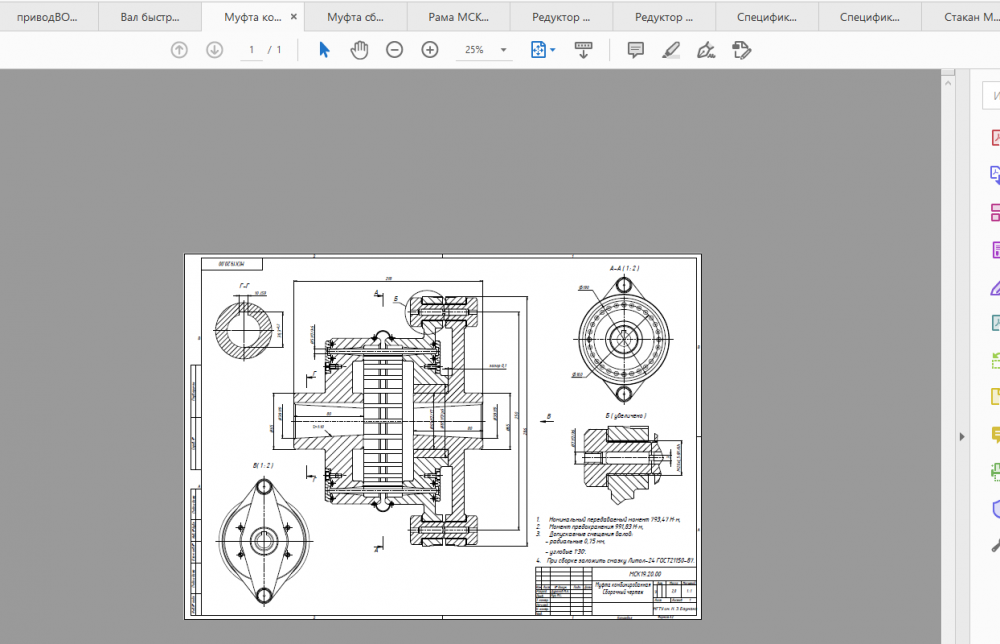Select the arrow Selection tool
This screenshot has height=644, width=1000.
tap(324, 50)
